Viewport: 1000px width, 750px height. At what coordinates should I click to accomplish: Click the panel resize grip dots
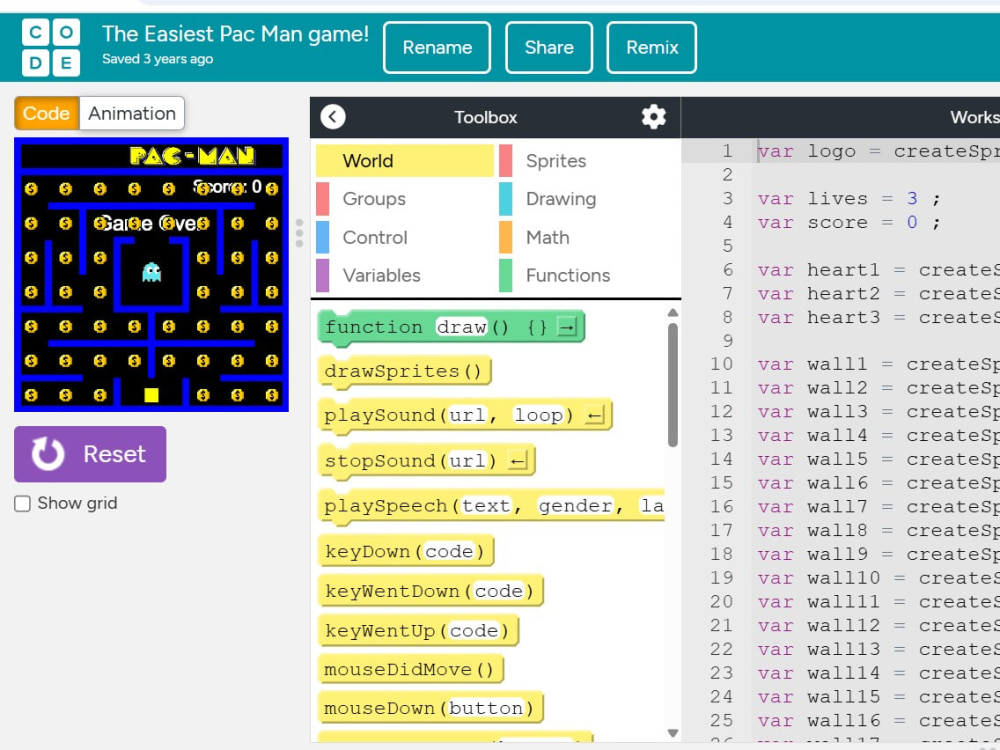pos(299,233)
